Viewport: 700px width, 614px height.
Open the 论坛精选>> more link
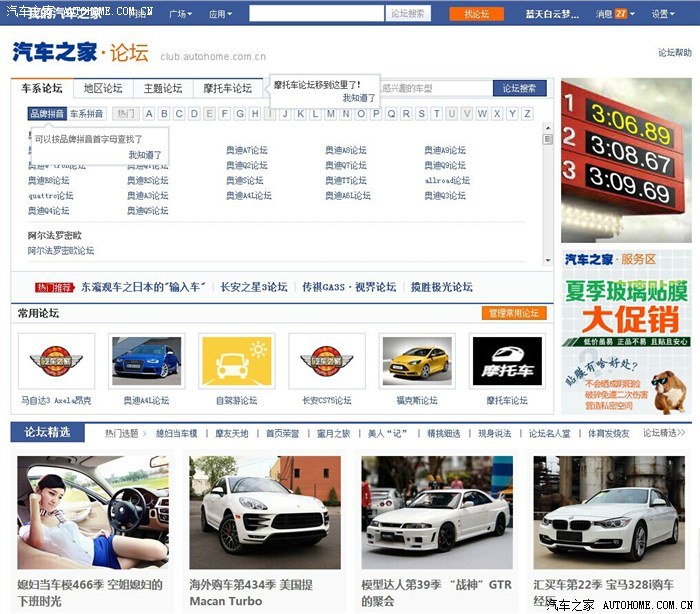tap(664, 433)
